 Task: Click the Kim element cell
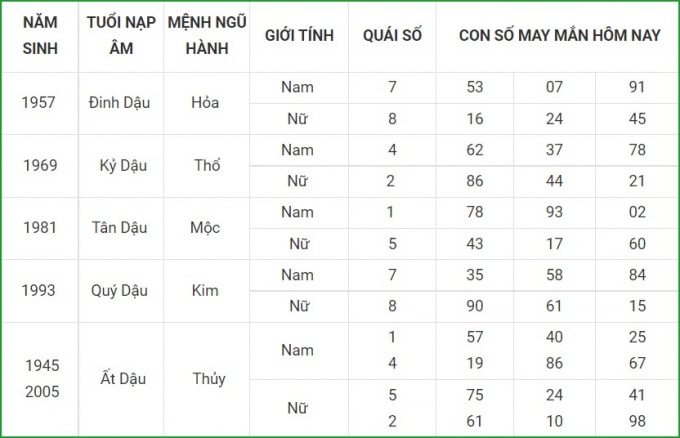[205, 291]
